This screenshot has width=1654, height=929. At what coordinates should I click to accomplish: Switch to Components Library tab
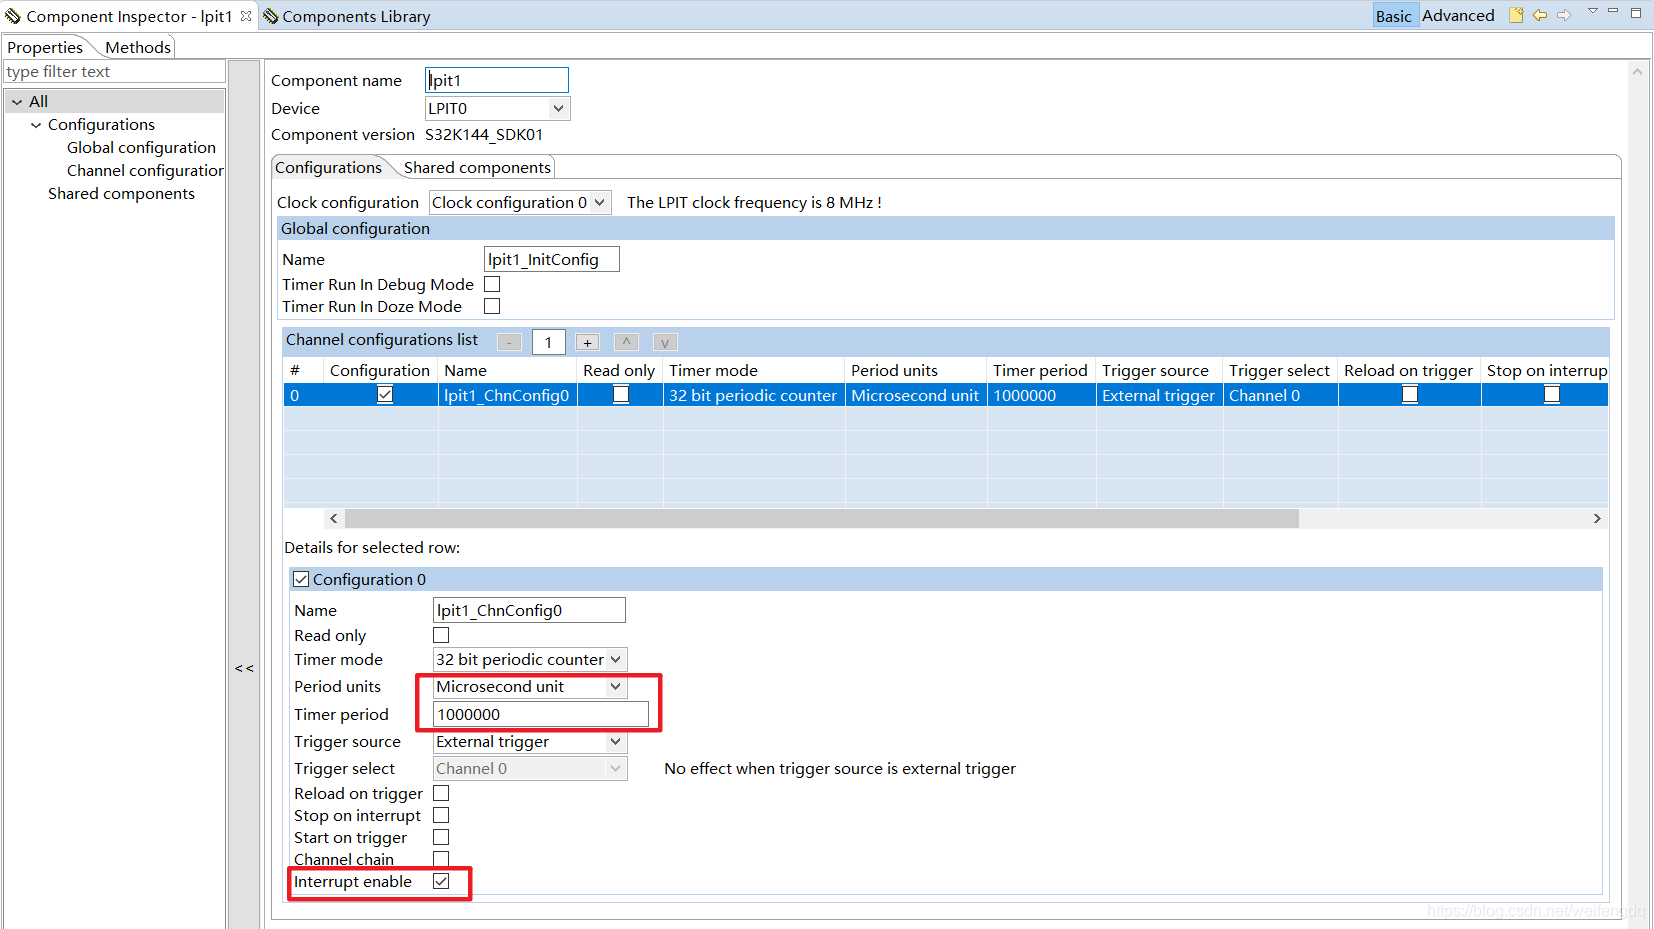pyautogui.click(x=347, y=16)
